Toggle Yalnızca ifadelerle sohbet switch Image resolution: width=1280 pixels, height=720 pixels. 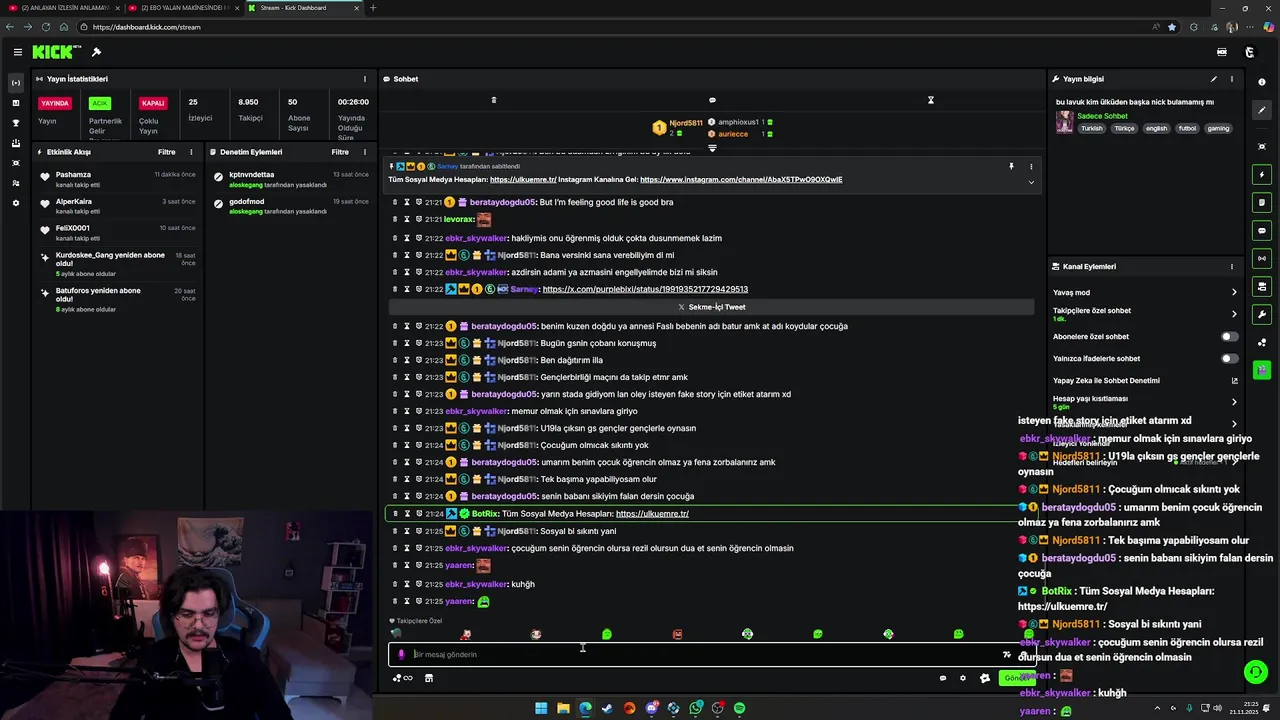(1229, 358)
